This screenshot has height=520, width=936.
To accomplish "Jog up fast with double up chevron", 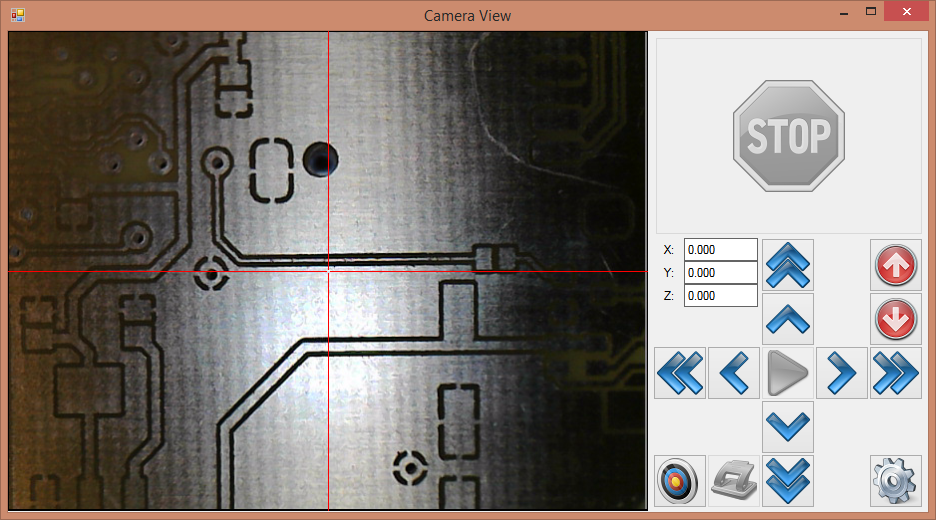I will click(788, 265).
